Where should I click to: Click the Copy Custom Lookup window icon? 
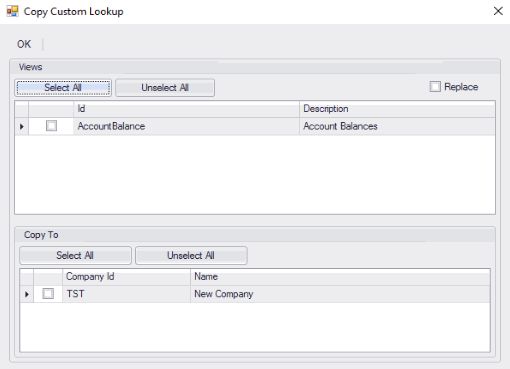pos(13,11)
